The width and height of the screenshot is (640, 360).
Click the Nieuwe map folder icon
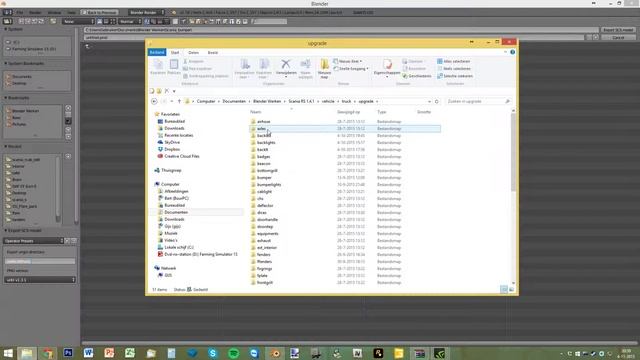[324, 64]
